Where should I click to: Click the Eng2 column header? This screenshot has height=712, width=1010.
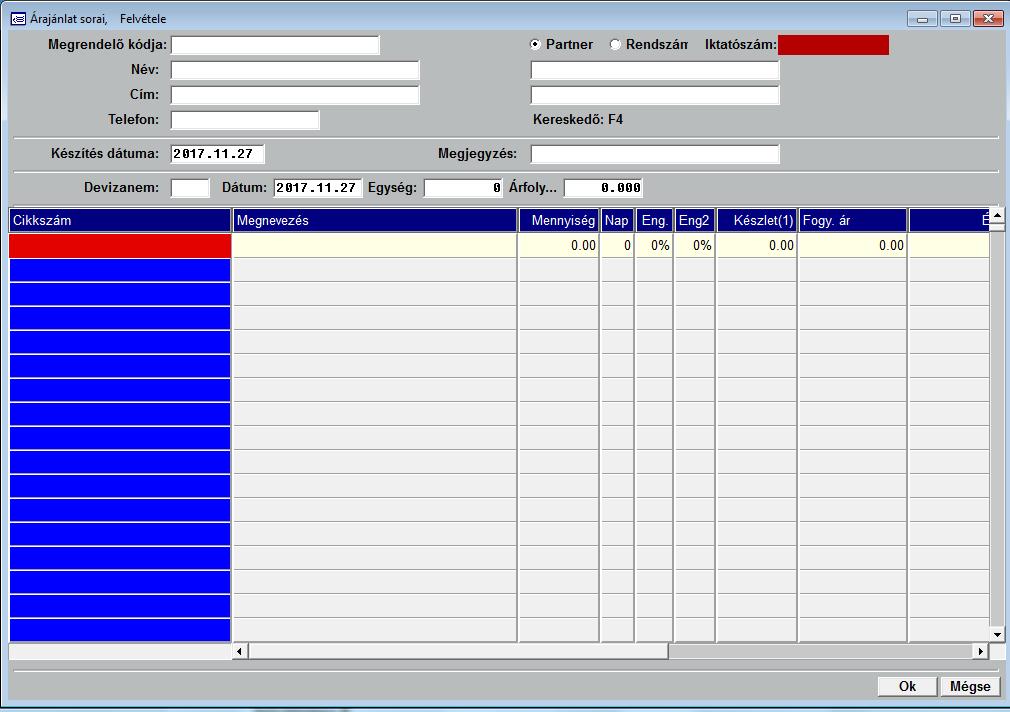[x=694, y=220]
